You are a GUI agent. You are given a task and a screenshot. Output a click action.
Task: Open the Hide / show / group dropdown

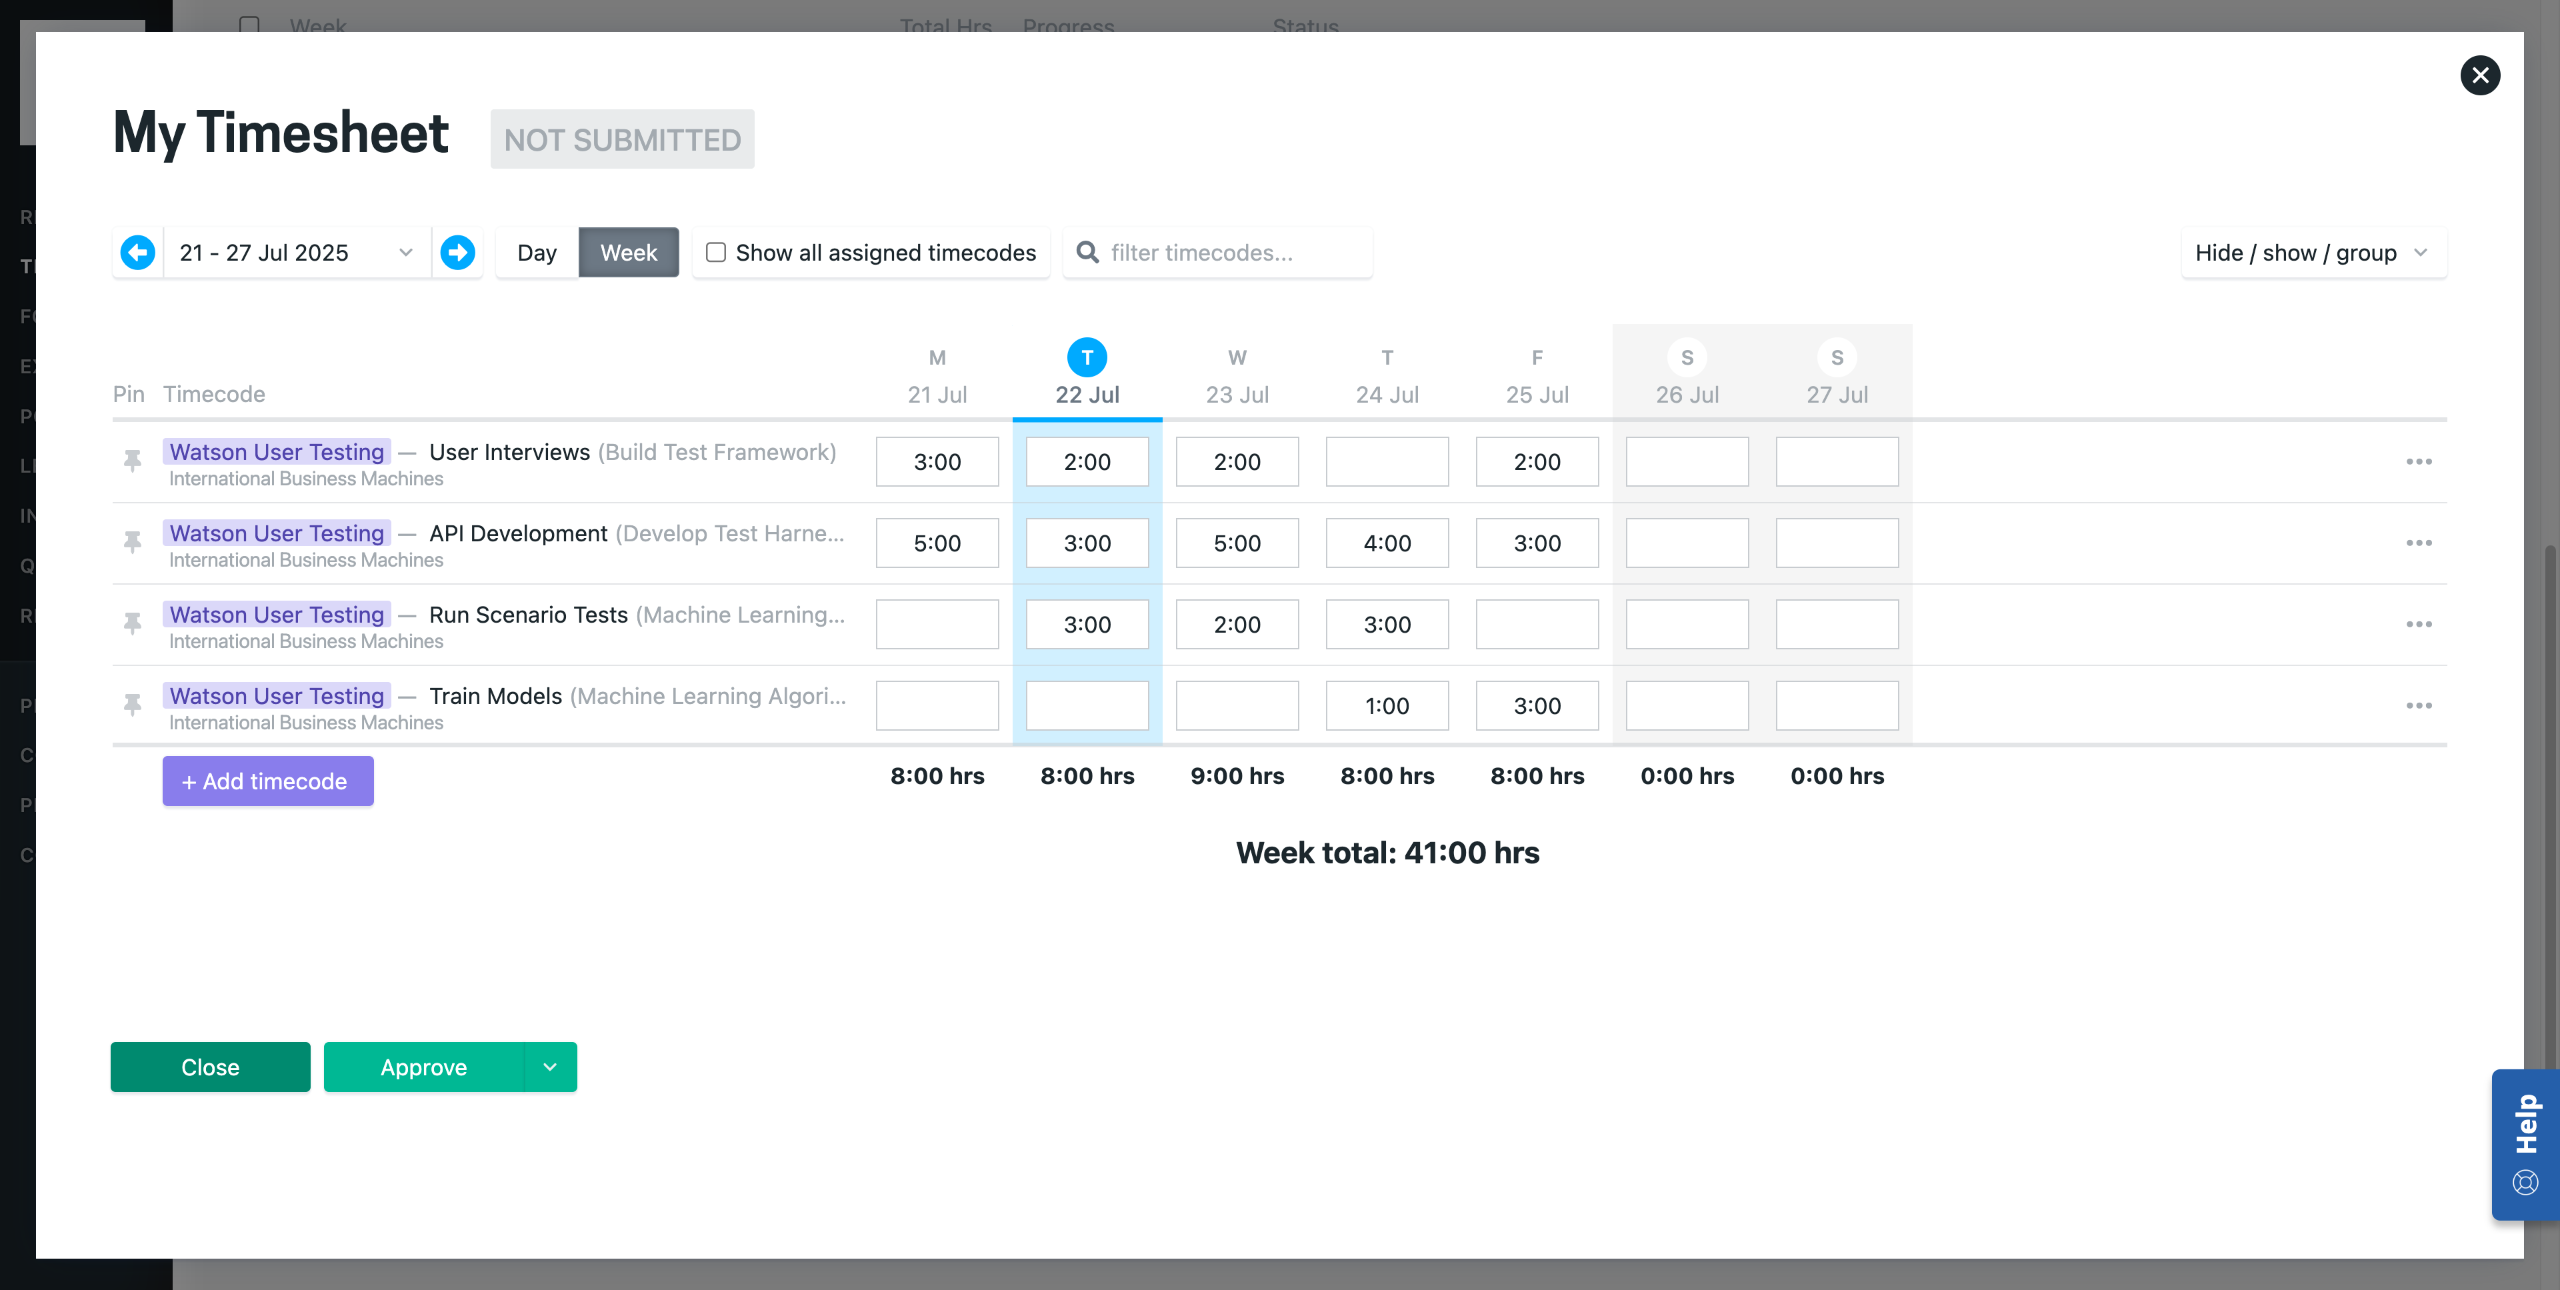(2313, 252)
